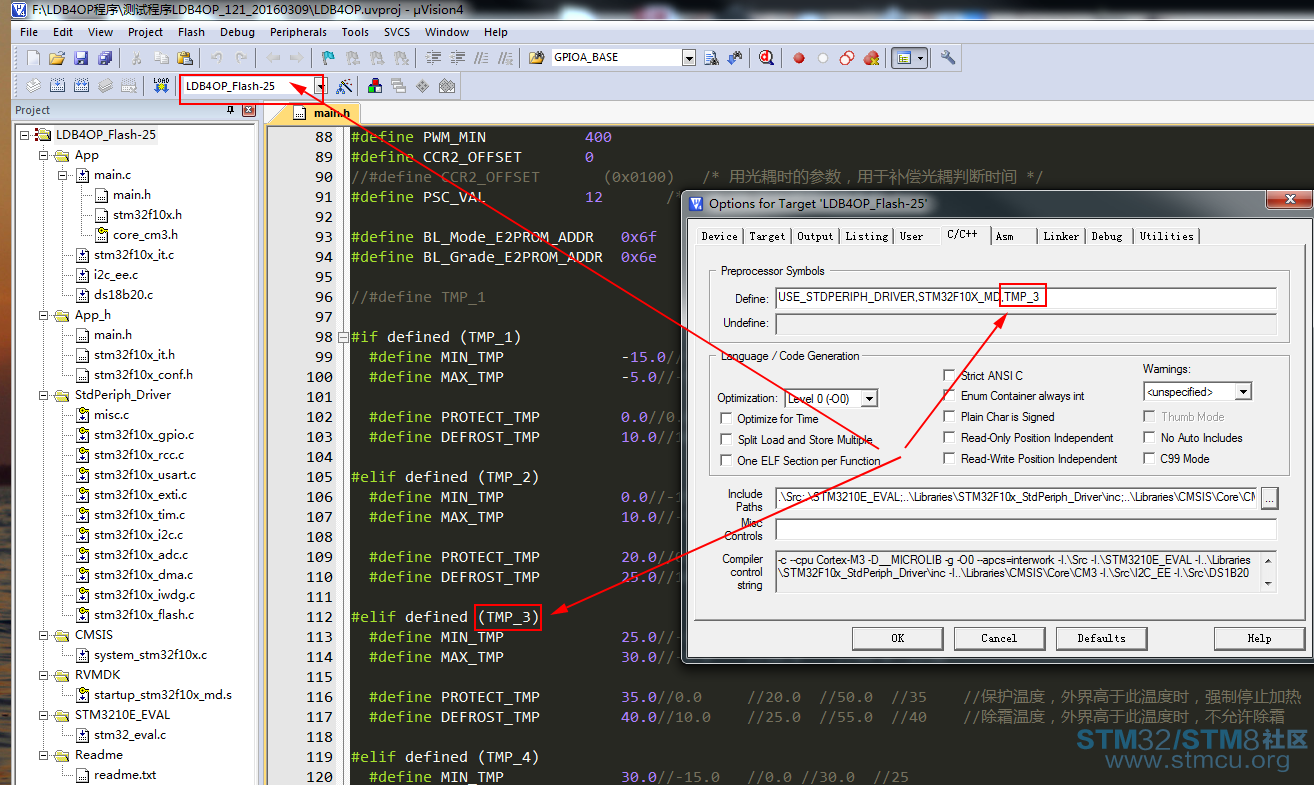Open the LDB4OP_Flash-25 target selector dropdown
The height and width of the screenshot is (785, 1314).
320,86
